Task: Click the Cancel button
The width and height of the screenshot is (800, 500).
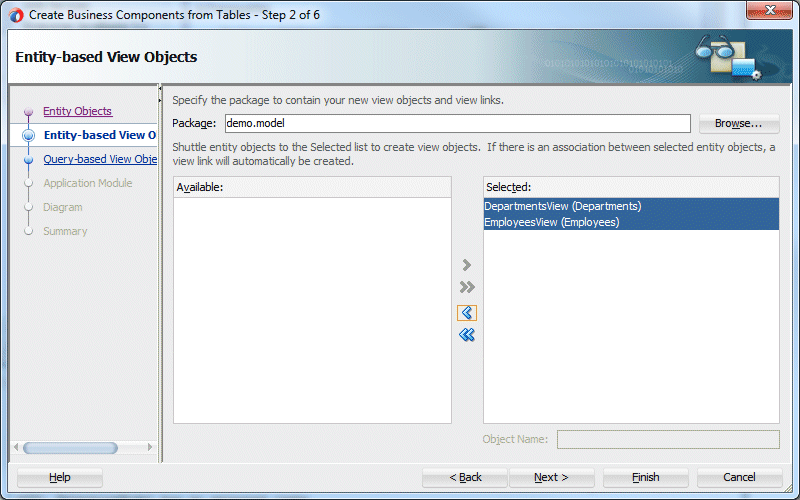Action: pyautogui.click(x=739, y=478)
